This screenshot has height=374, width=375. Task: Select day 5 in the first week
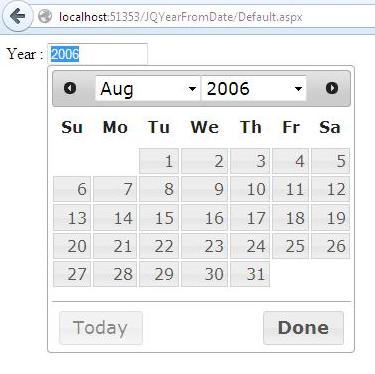pyautogui.click(x=330, y=161)
